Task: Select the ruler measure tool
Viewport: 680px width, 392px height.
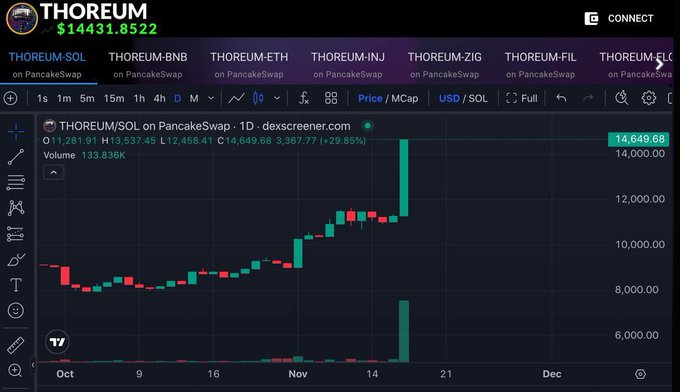Action: (16, 346)
